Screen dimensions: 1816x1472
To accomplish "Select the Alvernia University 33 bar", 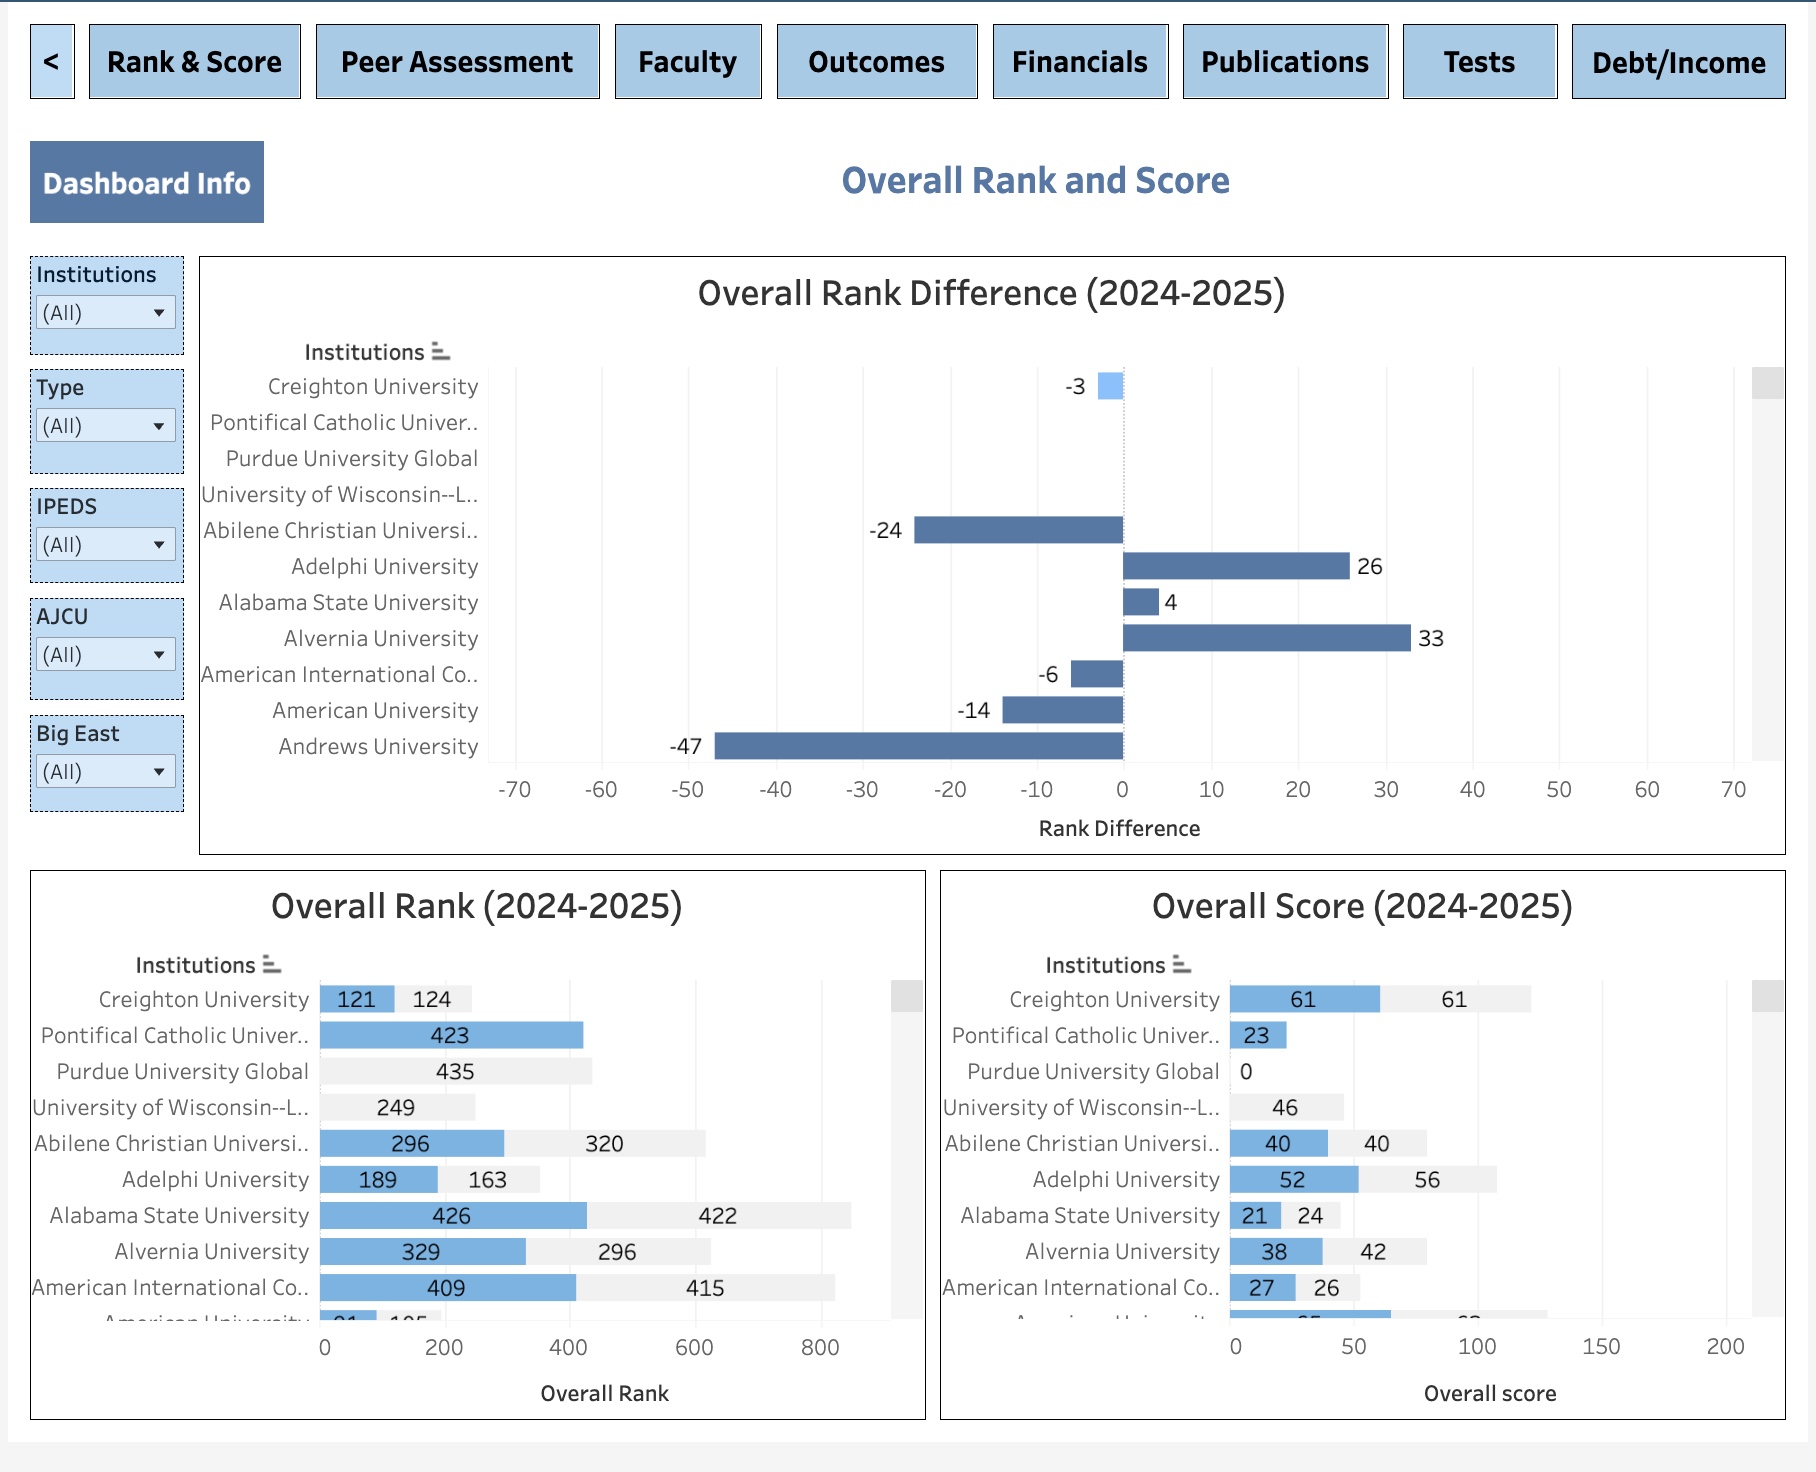I will coord(1267,638).
